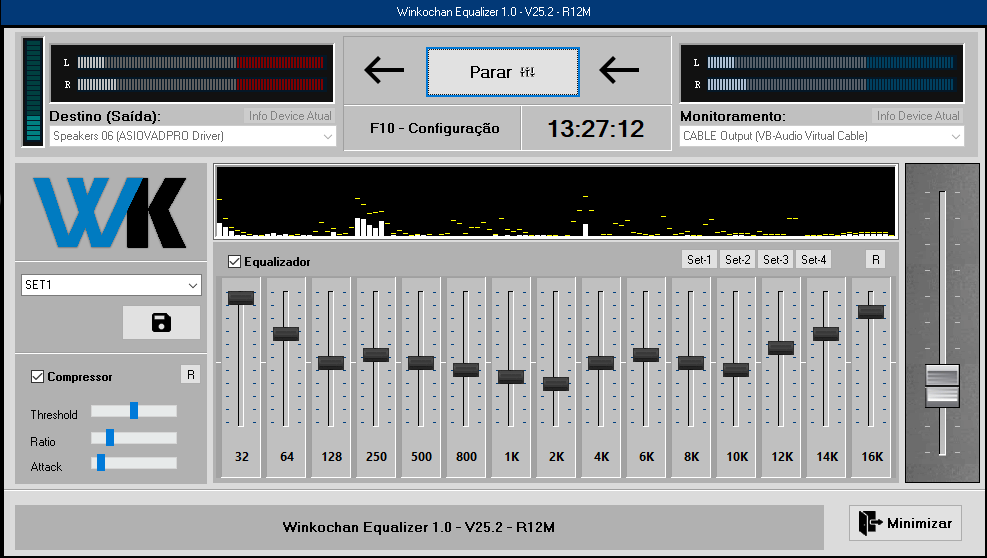Open F10 - Configuração settings
Screen dimensions: 987x558
pos(434,129)
